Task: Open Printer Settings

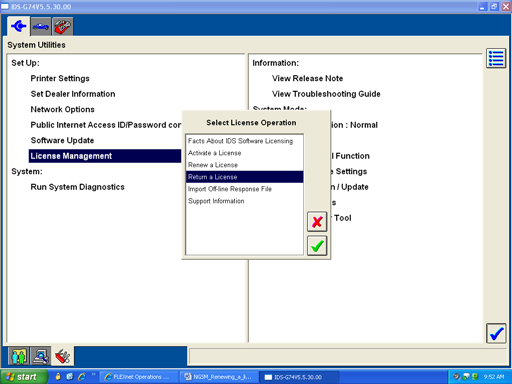Action: 60,78
